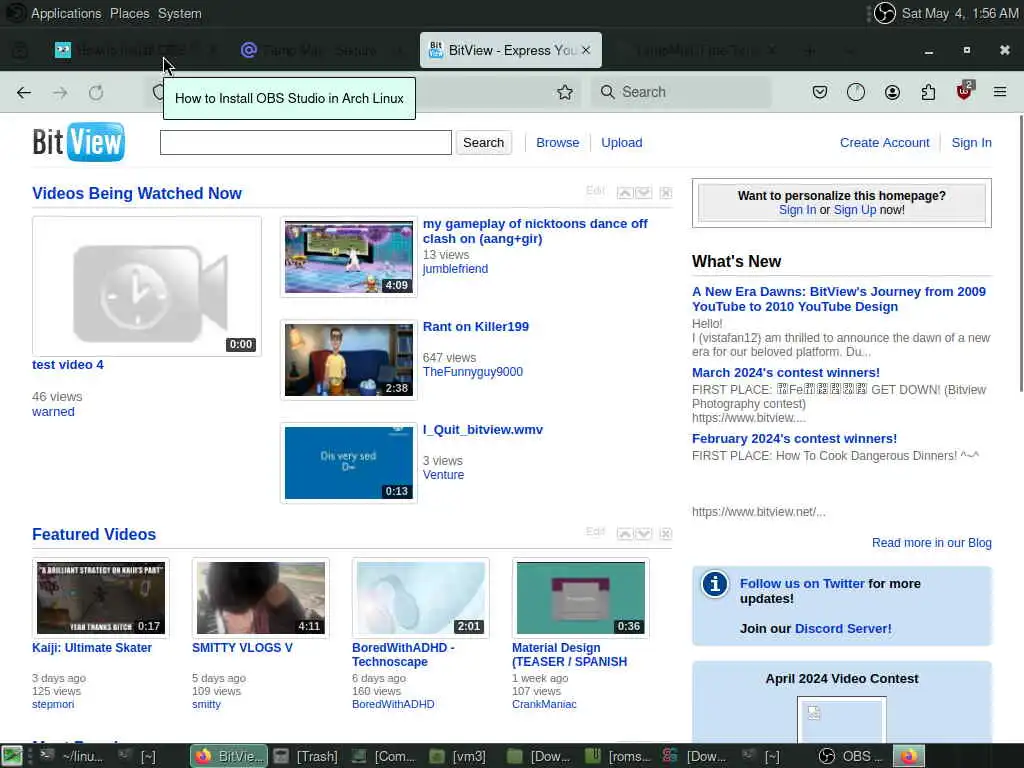Open the [roms... taskbar item
Screen dimensions: 1024x768
617,756
